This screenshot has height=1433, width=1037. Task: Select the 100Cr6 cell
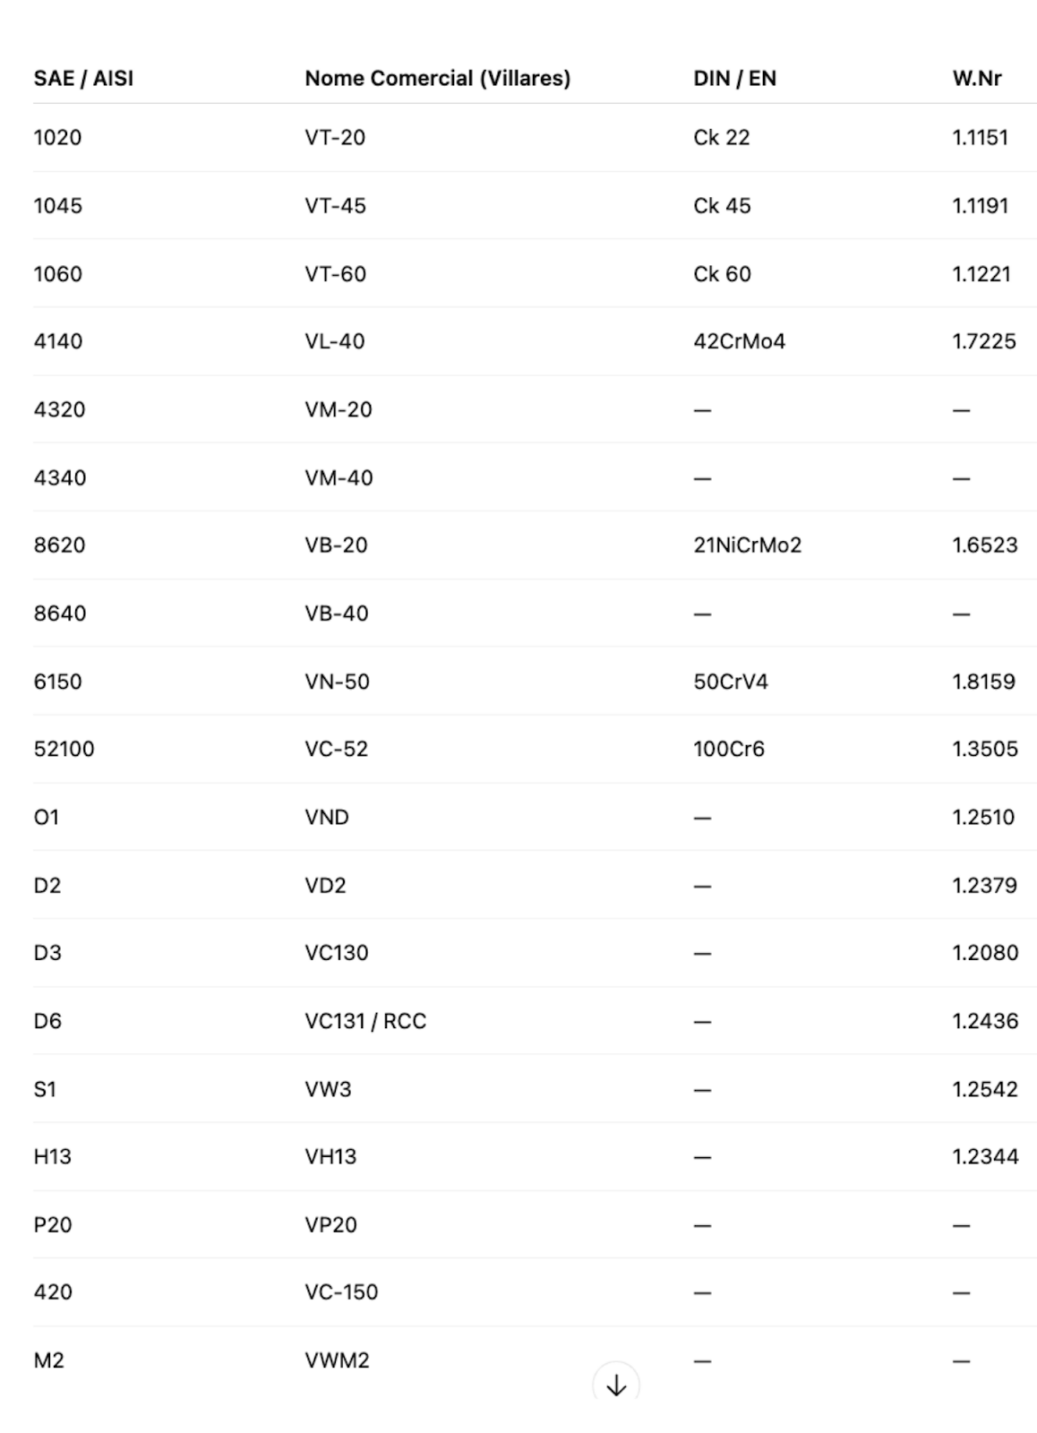click(729, 749)
